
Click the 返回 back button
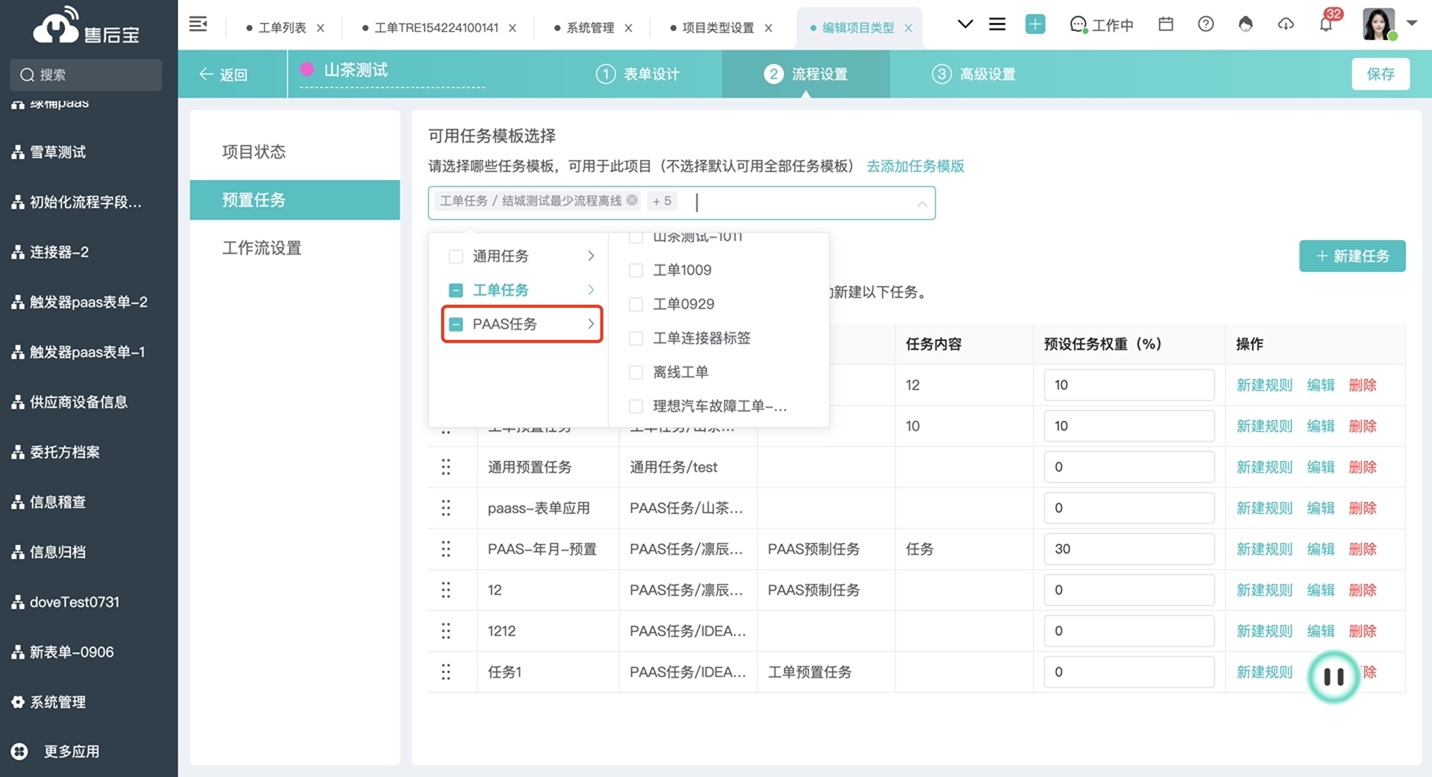223,75
